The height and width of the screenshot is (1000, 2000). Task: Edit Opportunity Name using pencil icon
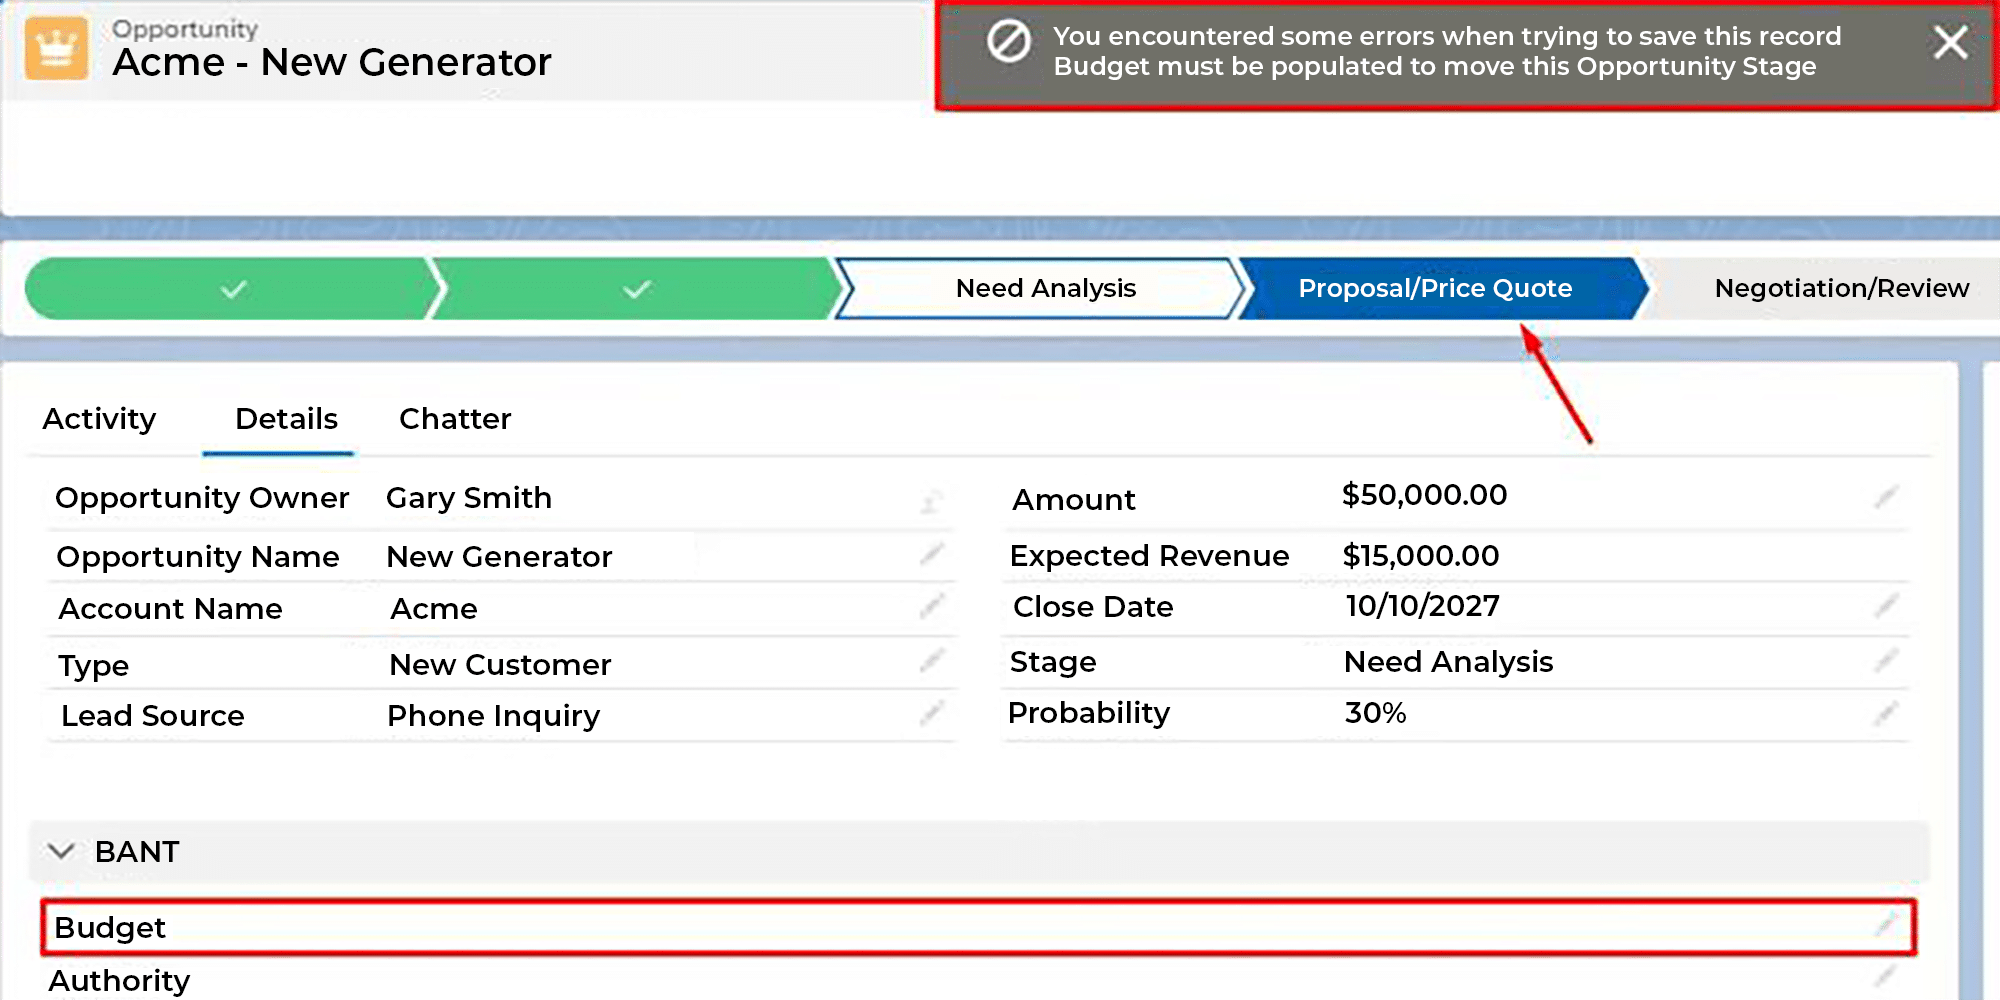(932, 554)
